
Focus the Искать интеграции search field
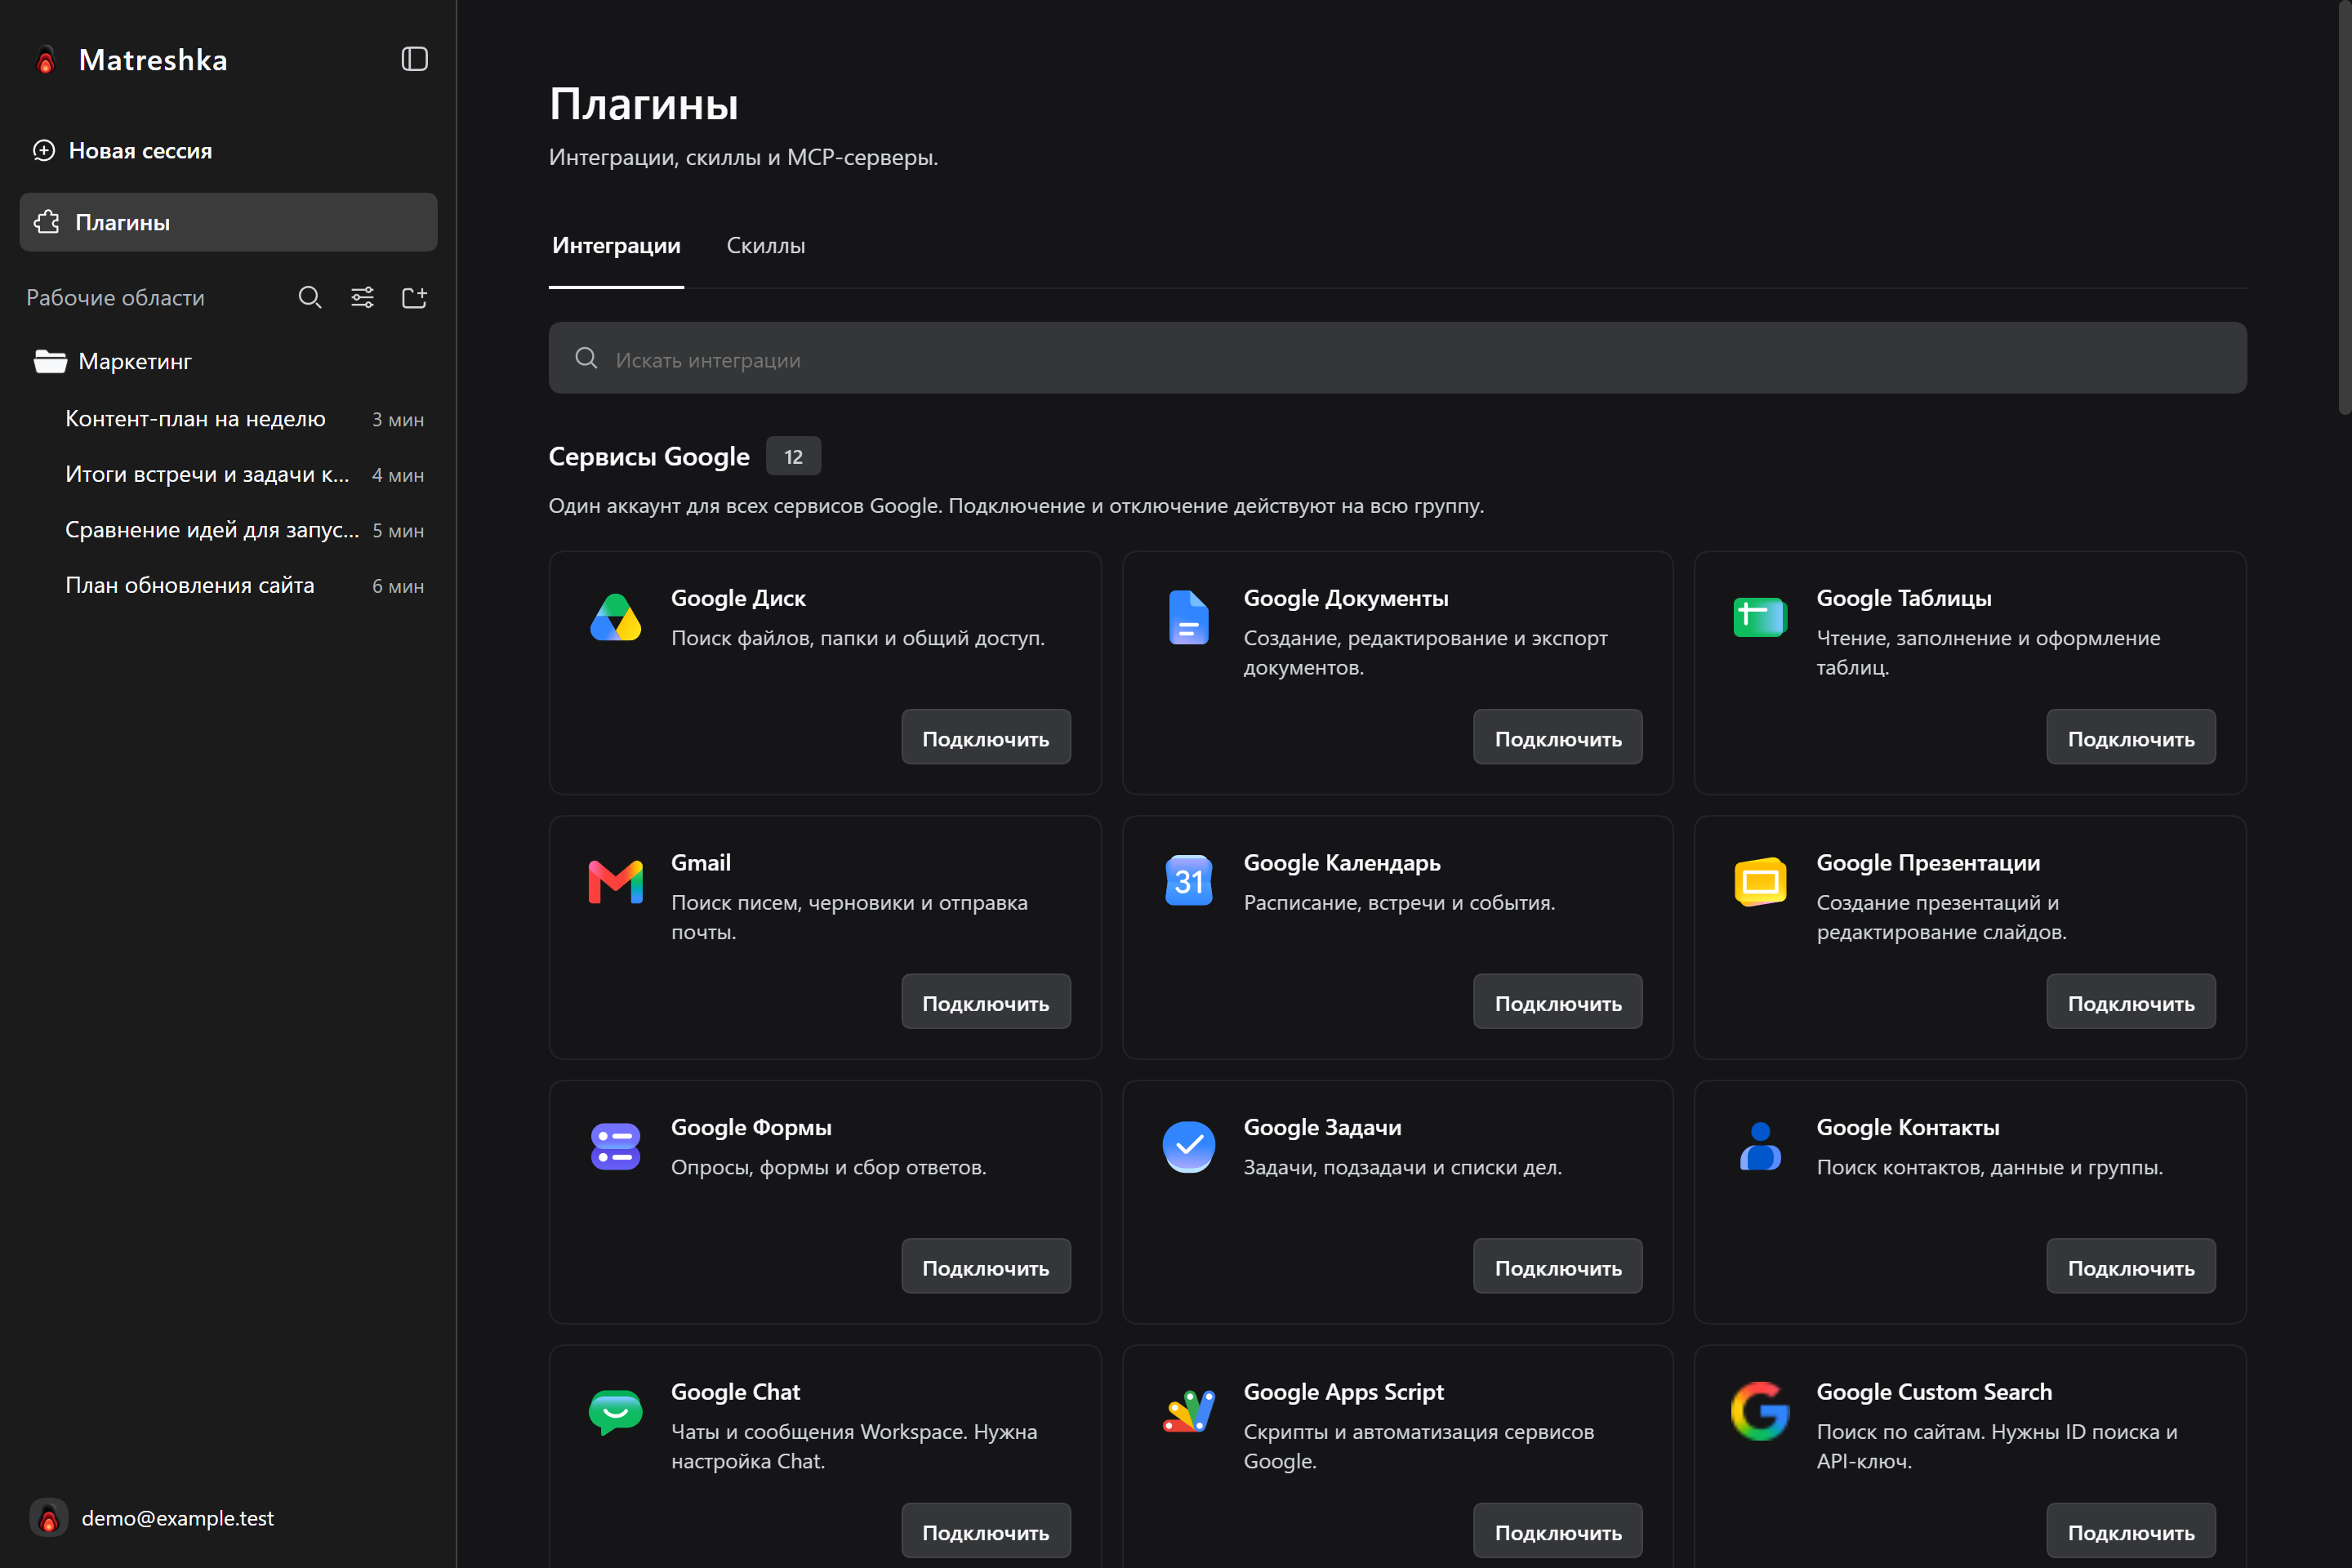pyautogui.click(x=1397, y=358)
